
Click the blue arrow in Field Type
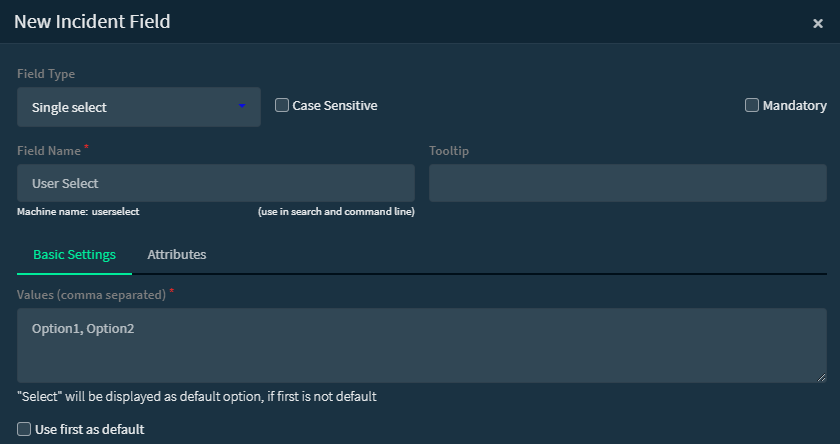[x=242, y=106]
